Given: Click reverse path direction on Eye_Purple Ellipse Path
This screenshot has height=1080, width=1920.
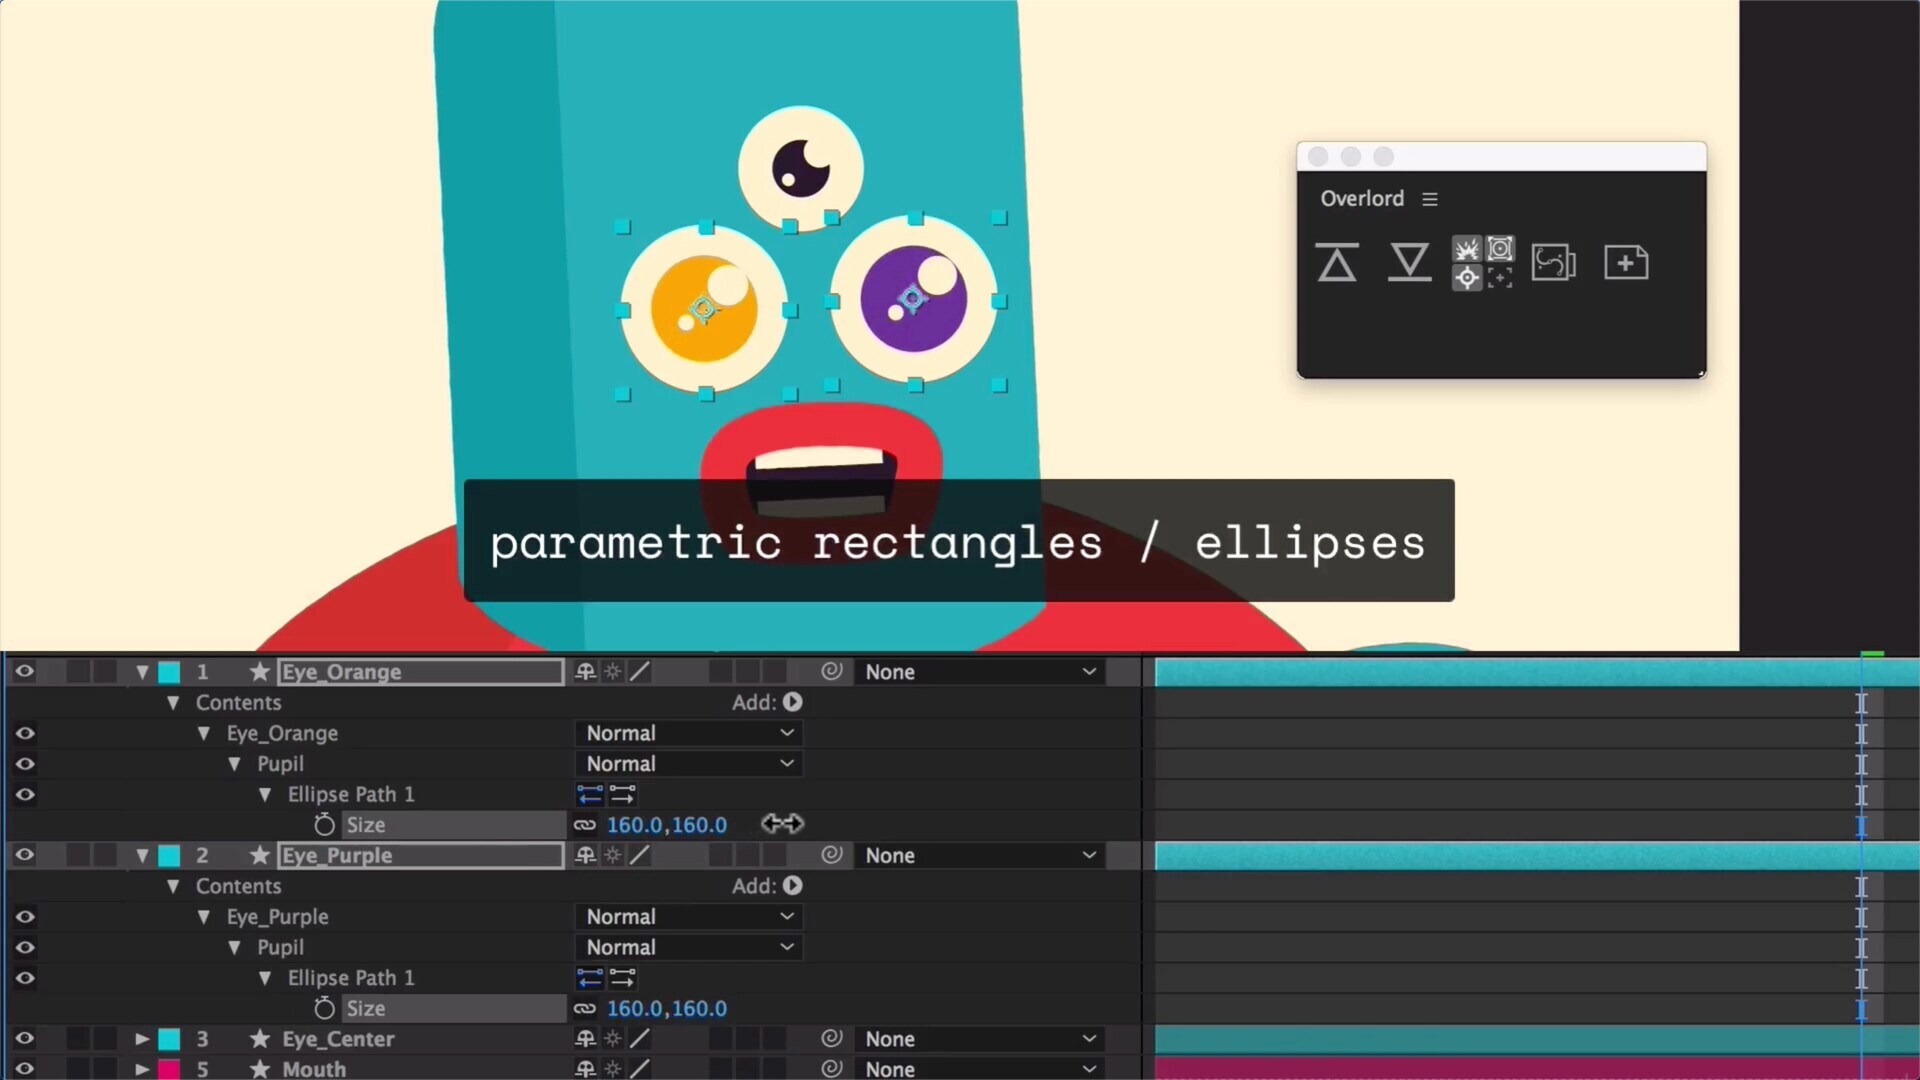Looking at the screenshot, I should [x=590, y=978].
